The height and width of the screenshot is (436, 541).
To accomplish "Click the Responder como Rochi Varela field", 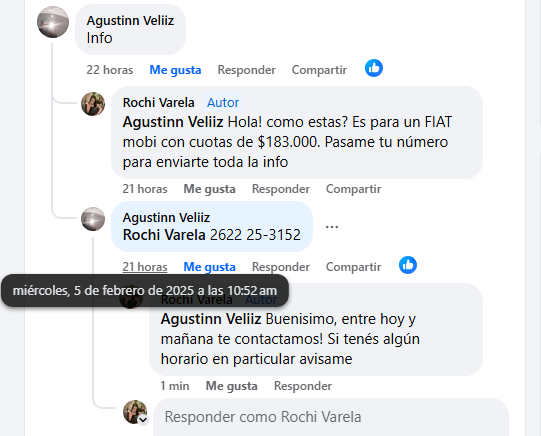I will tap(331, 417).
